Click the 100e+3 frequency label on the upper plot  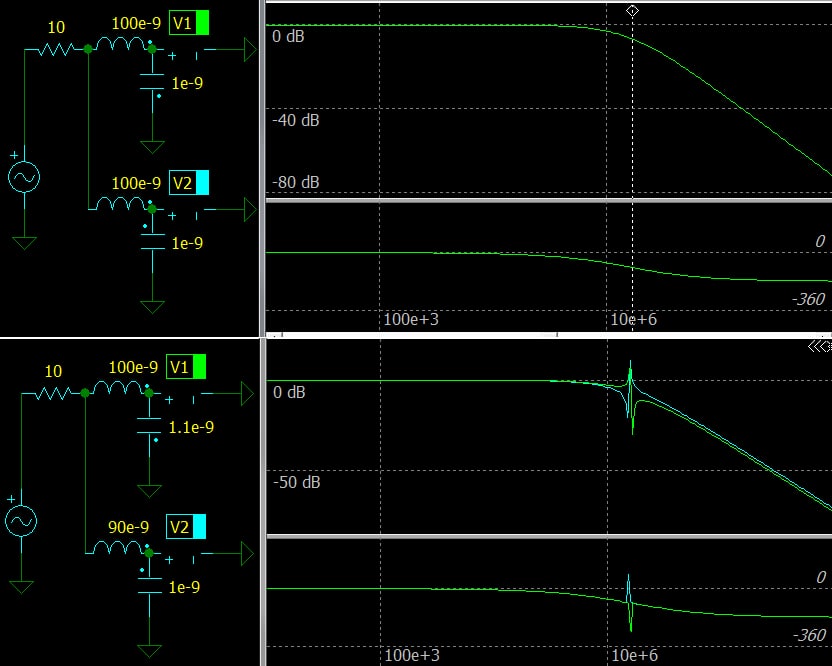411,319
